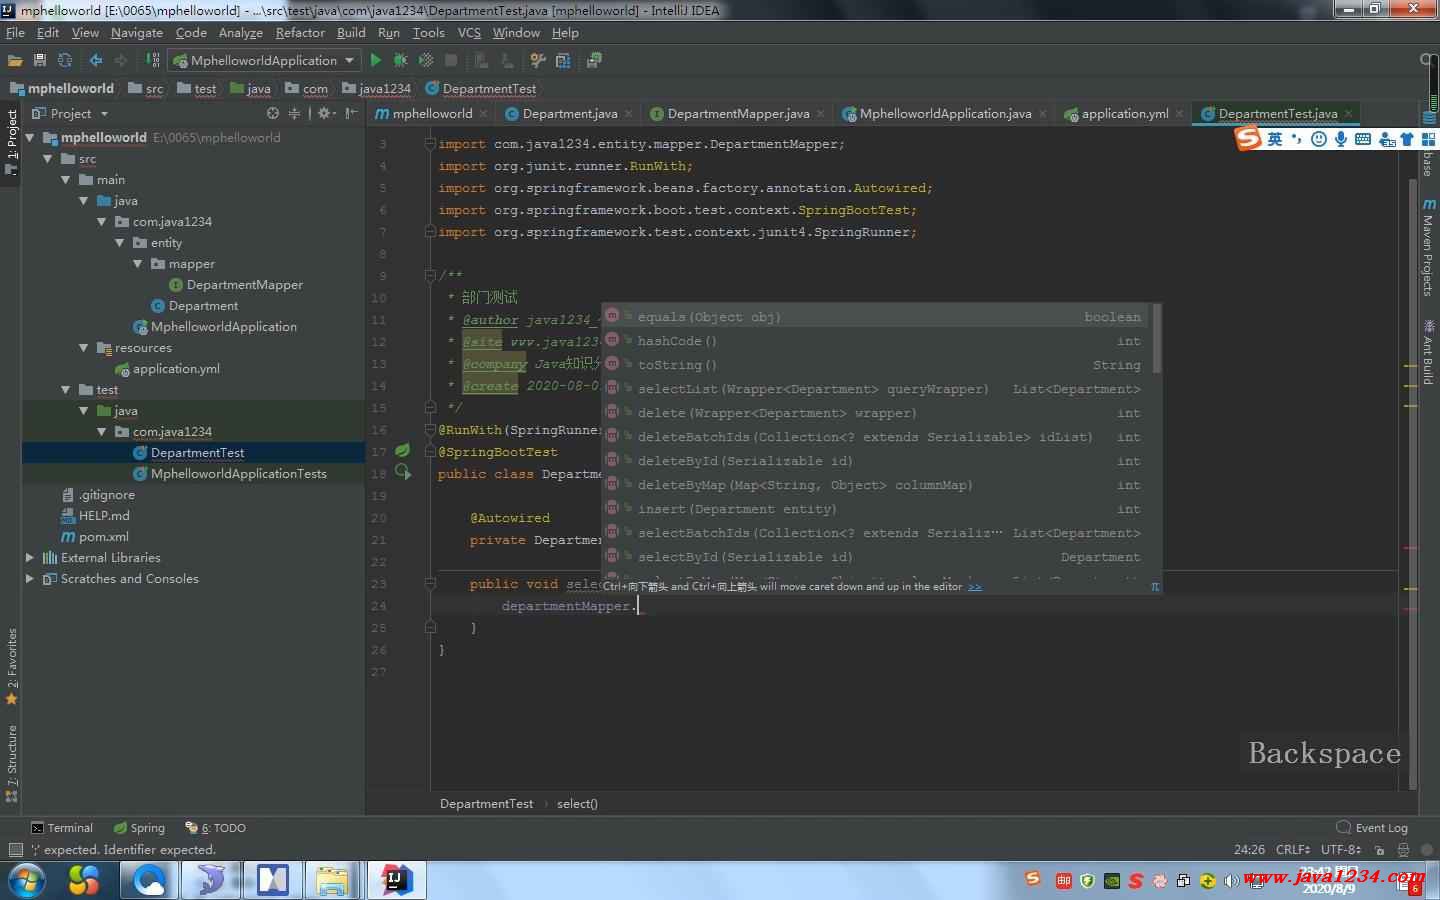Click the completion hint '>>' link
This screenshot has width=1440, height=900.
[975, 587]
